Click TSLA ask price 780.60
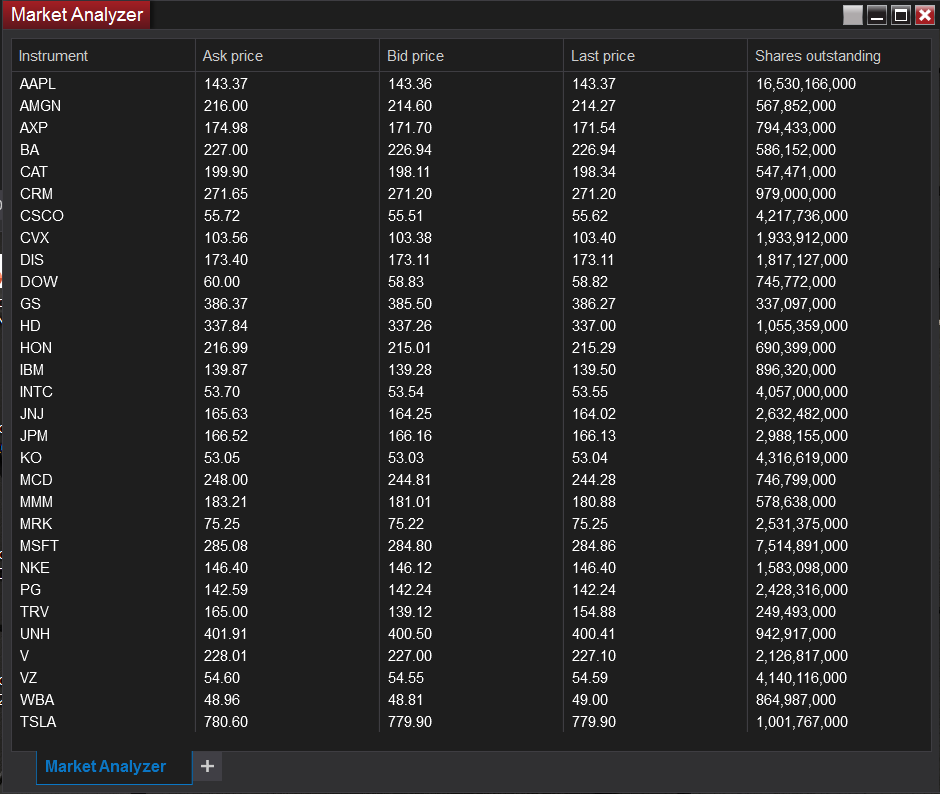This screenshot has width=940, height=794. pos(226,721)
